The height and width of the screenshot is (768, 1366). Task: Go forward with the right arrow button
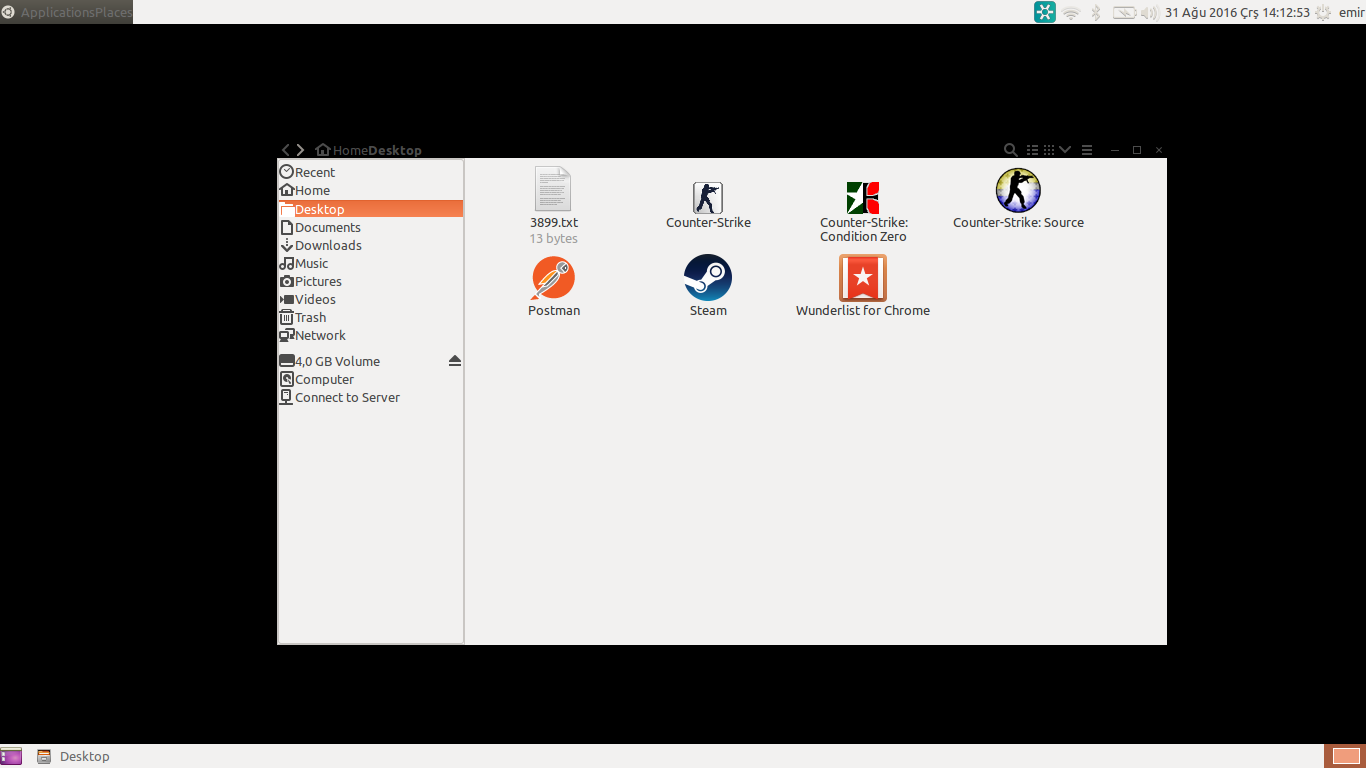point(300,150)
